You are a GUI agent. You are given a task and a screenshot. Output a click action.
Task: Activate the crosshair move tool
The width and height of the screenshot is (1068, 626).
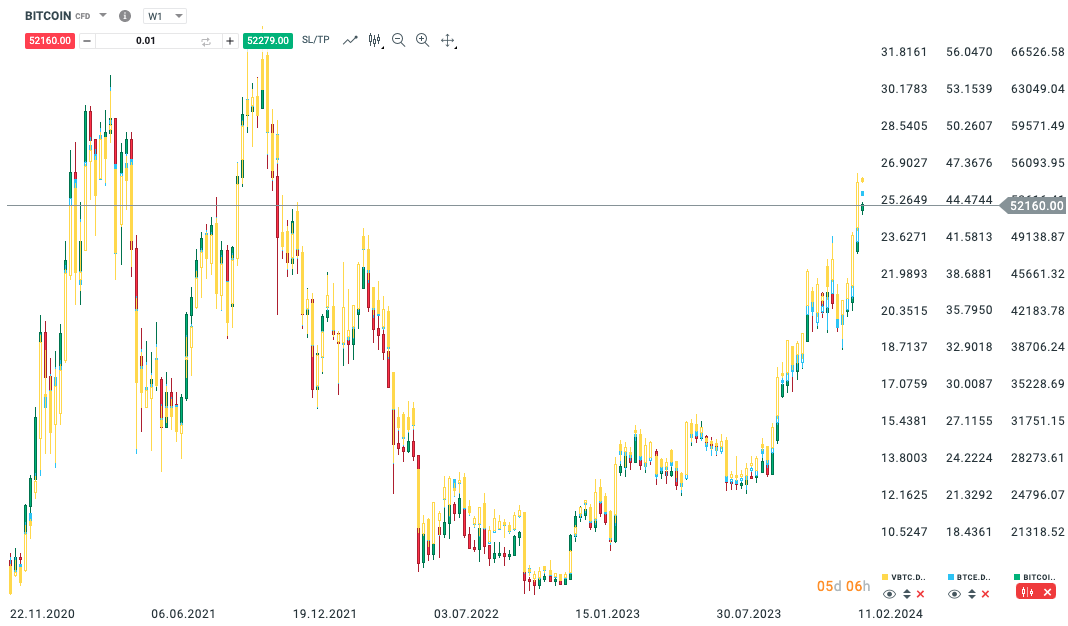[x=447, y=40]
